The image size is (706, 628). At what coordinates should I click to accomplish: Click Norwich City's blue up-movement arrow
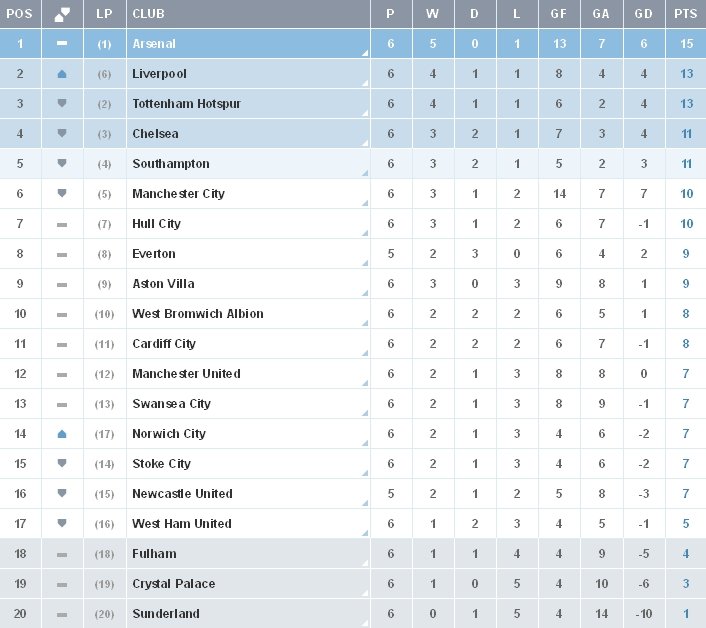pyautogui.click(x=62, y=434)
